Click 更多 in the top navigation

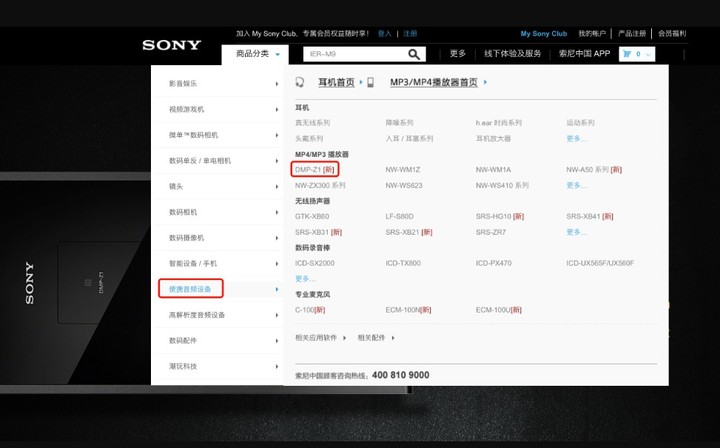pyautogui.click(x=458, y=54)
